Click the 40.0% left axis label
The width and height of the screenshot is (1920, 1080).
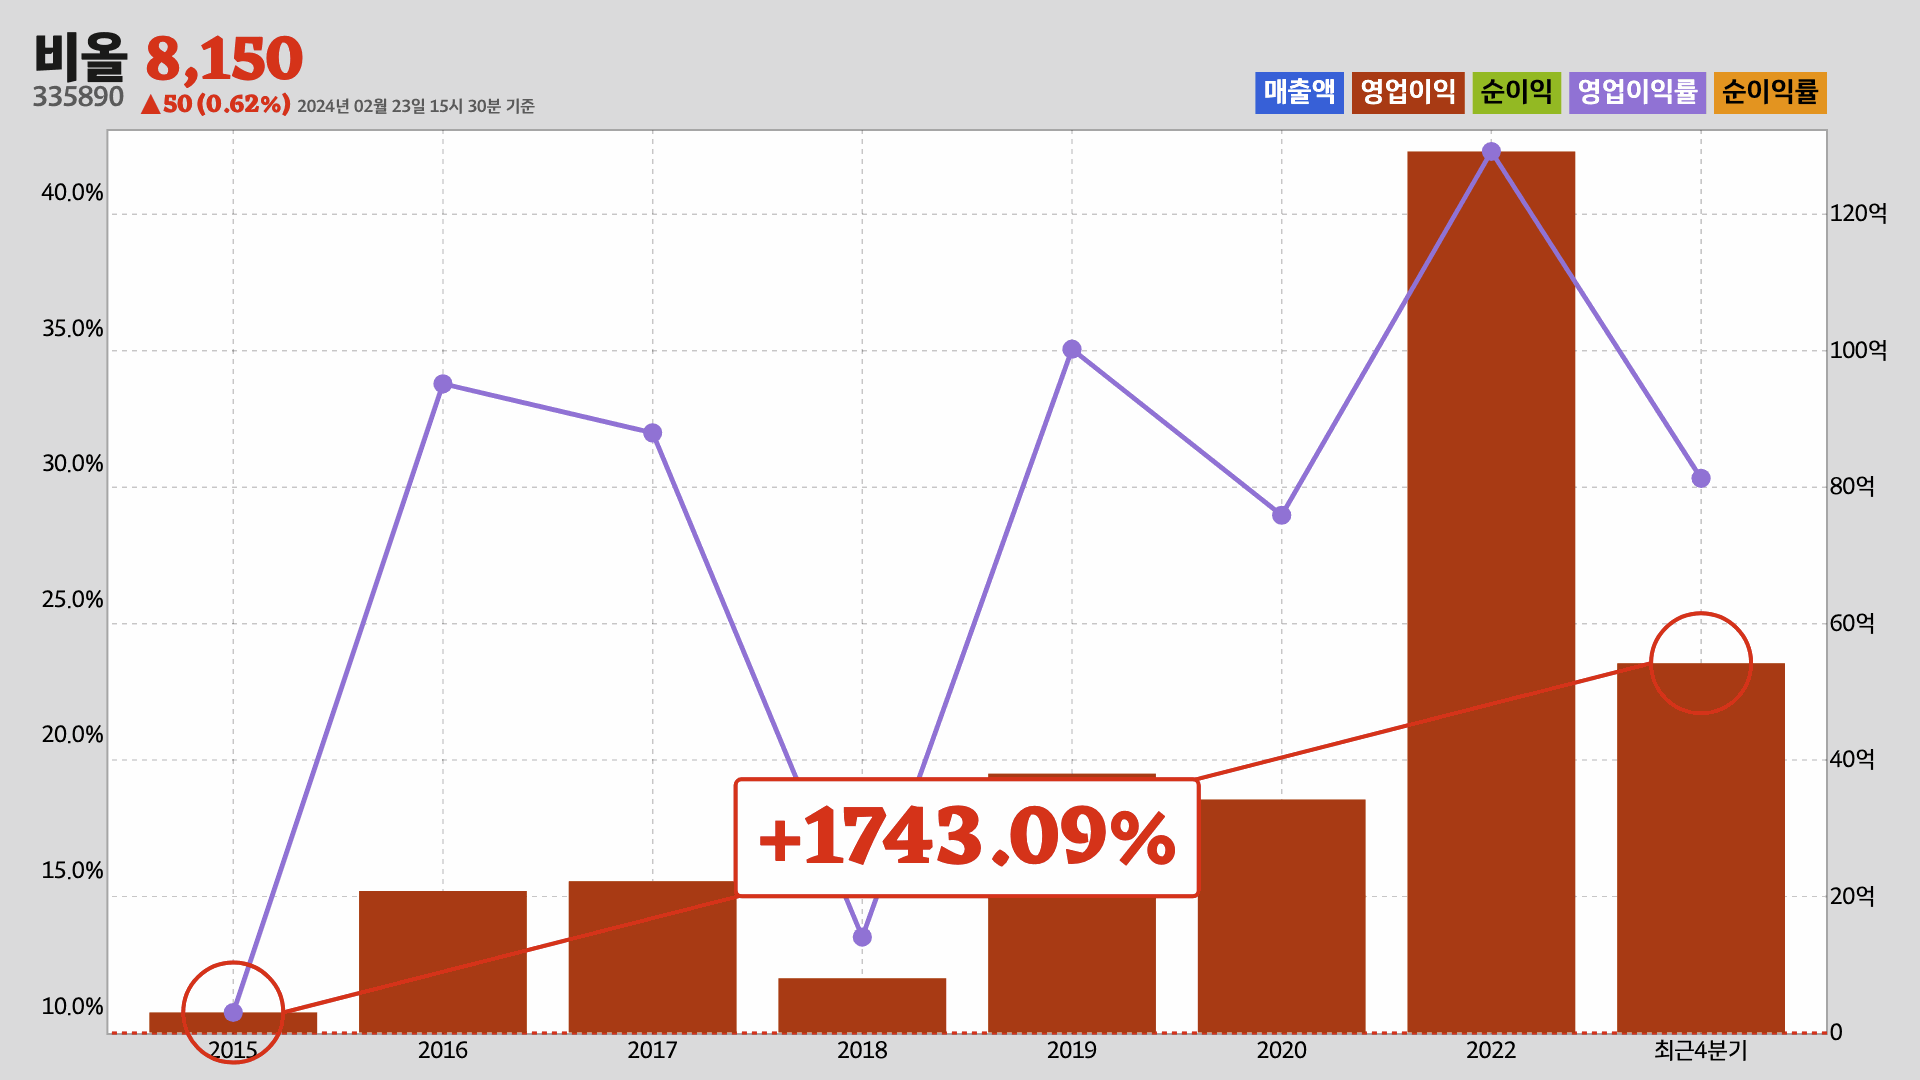click(72, 193)
